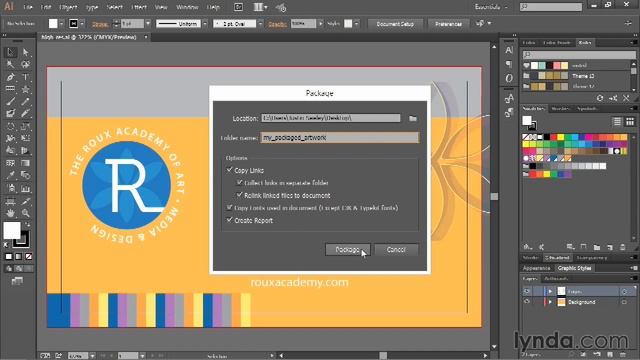Select the Star shape tool

pos(25,89)
